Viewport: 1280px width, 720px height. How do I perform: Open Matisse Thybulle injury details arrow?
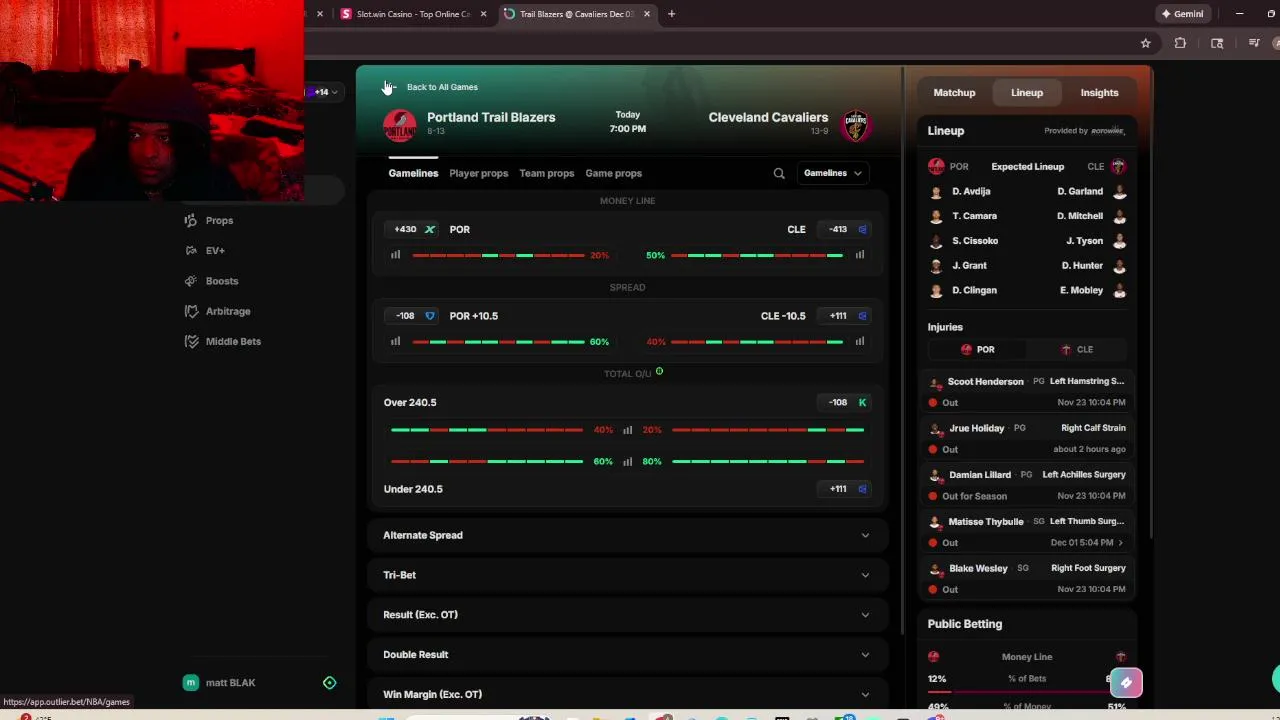1120,543
